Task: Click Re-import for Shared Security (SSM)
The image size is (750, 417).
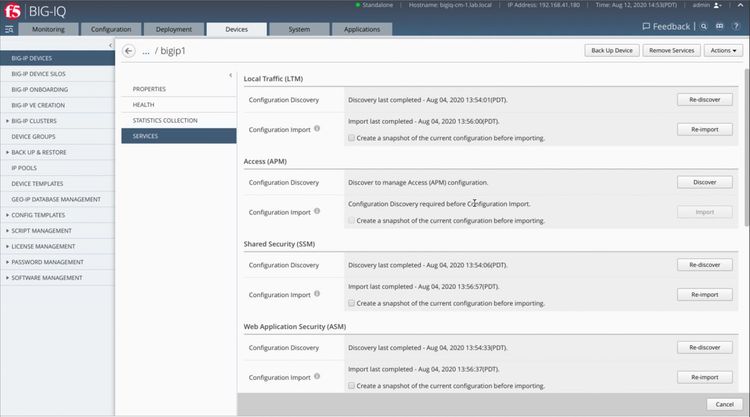Action: pos(705,295)
